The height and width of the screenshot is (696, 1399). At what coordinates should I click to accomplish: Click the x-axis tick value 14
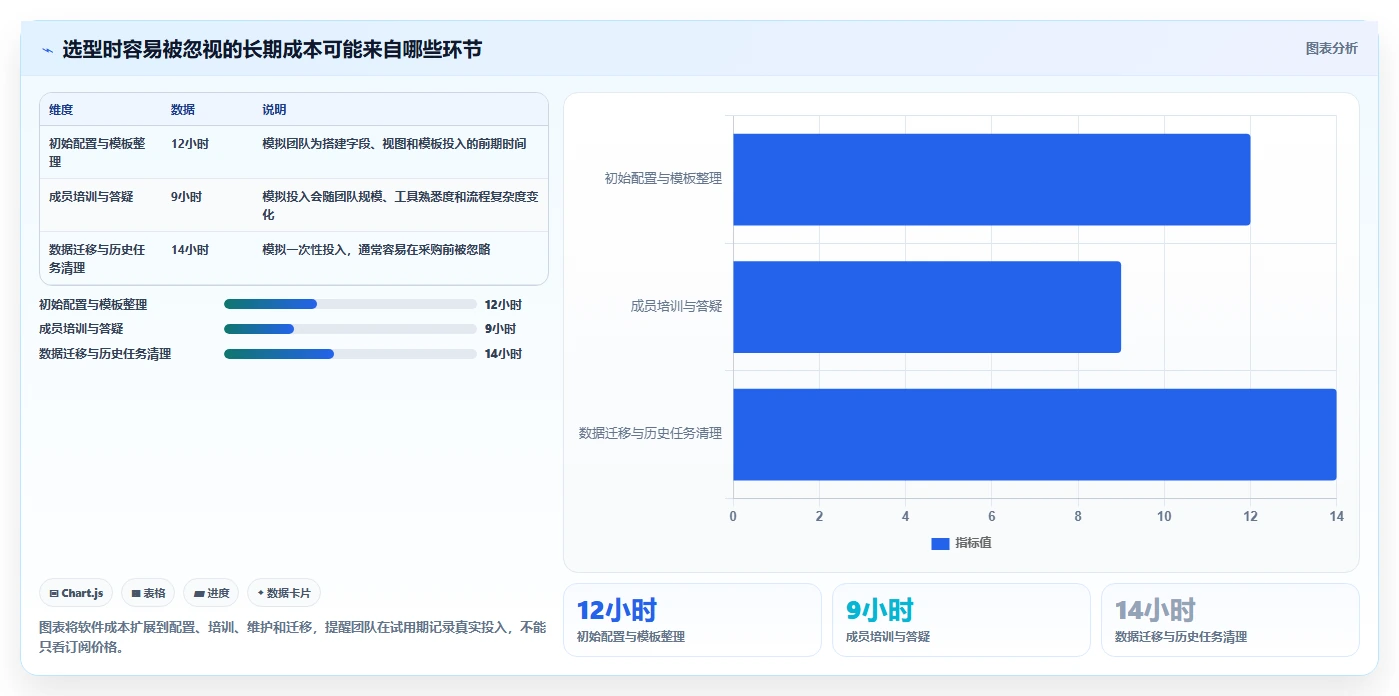1337,516
